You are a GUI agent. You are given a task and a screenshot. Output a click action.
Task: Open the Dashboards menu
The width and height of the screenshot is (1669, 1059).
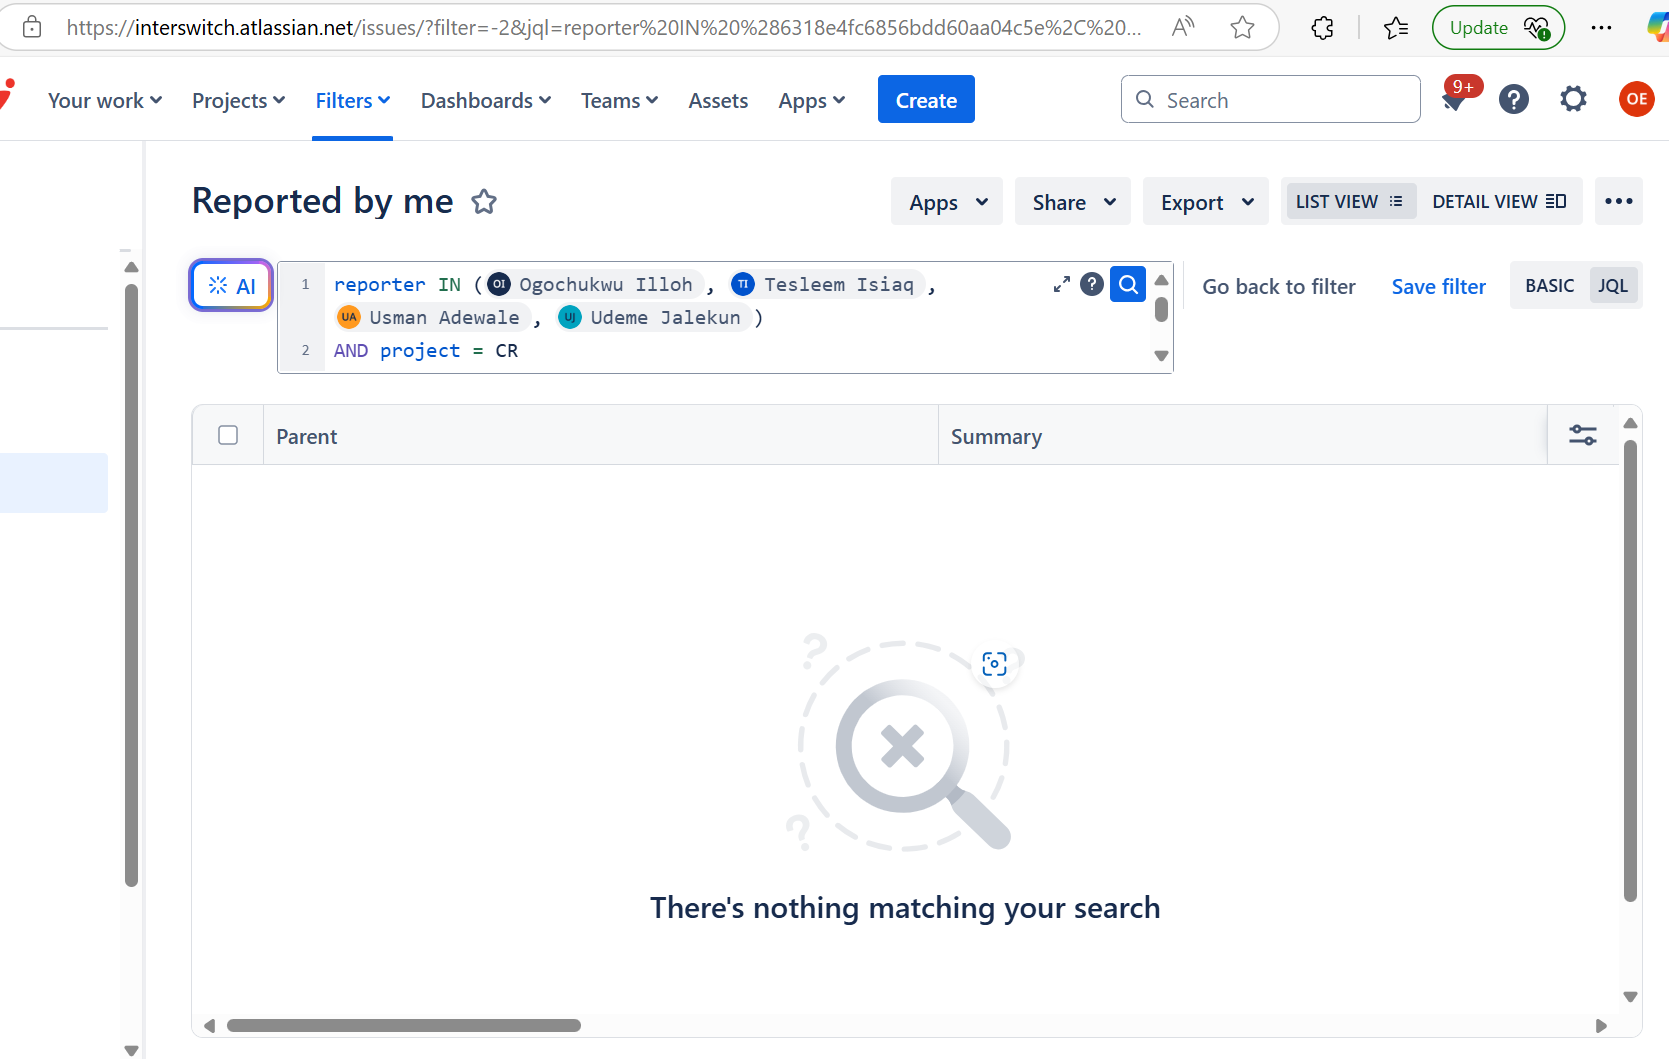tap(485, 100)
